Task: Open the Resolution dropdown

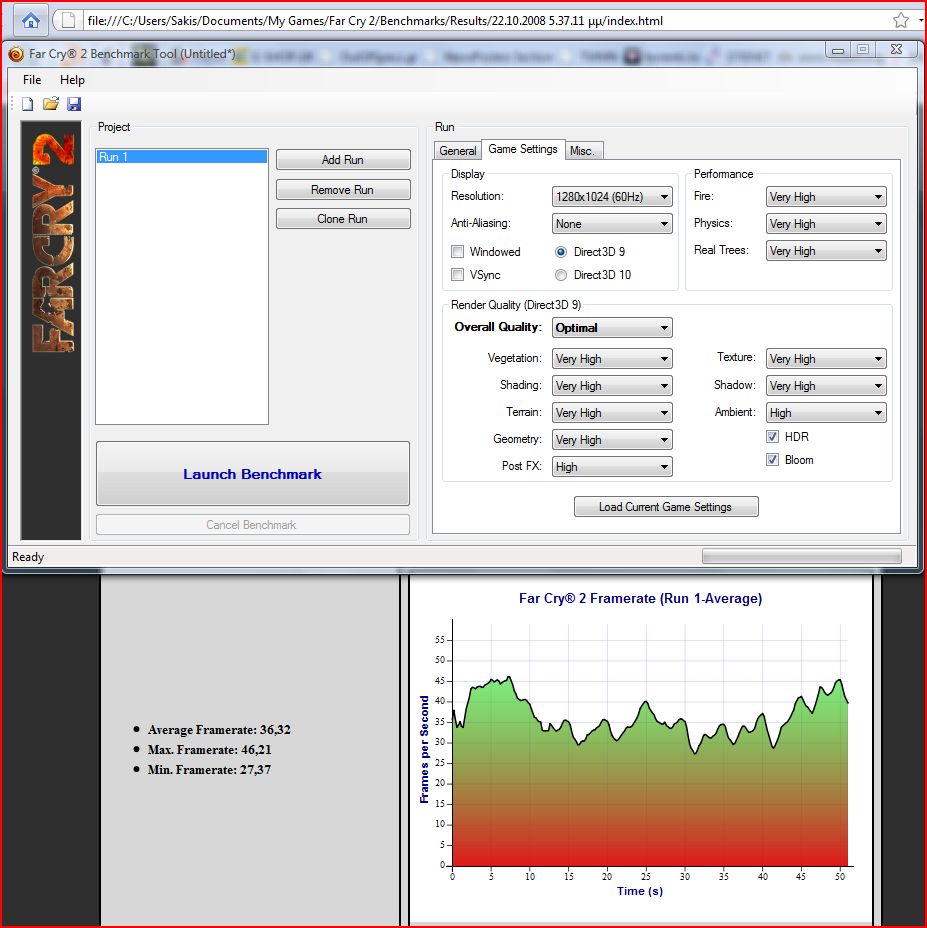Action: (x=612, y=196)
